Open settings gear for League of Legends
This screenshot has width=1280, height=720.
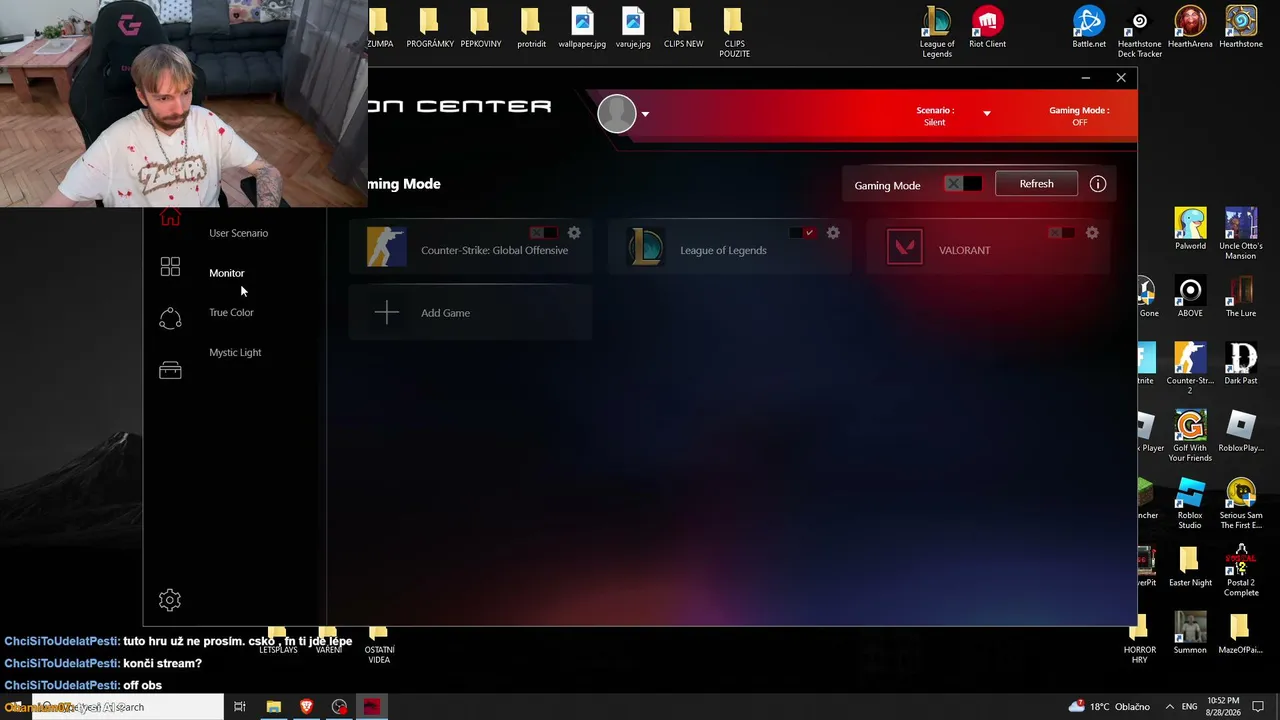click(833, 233)
